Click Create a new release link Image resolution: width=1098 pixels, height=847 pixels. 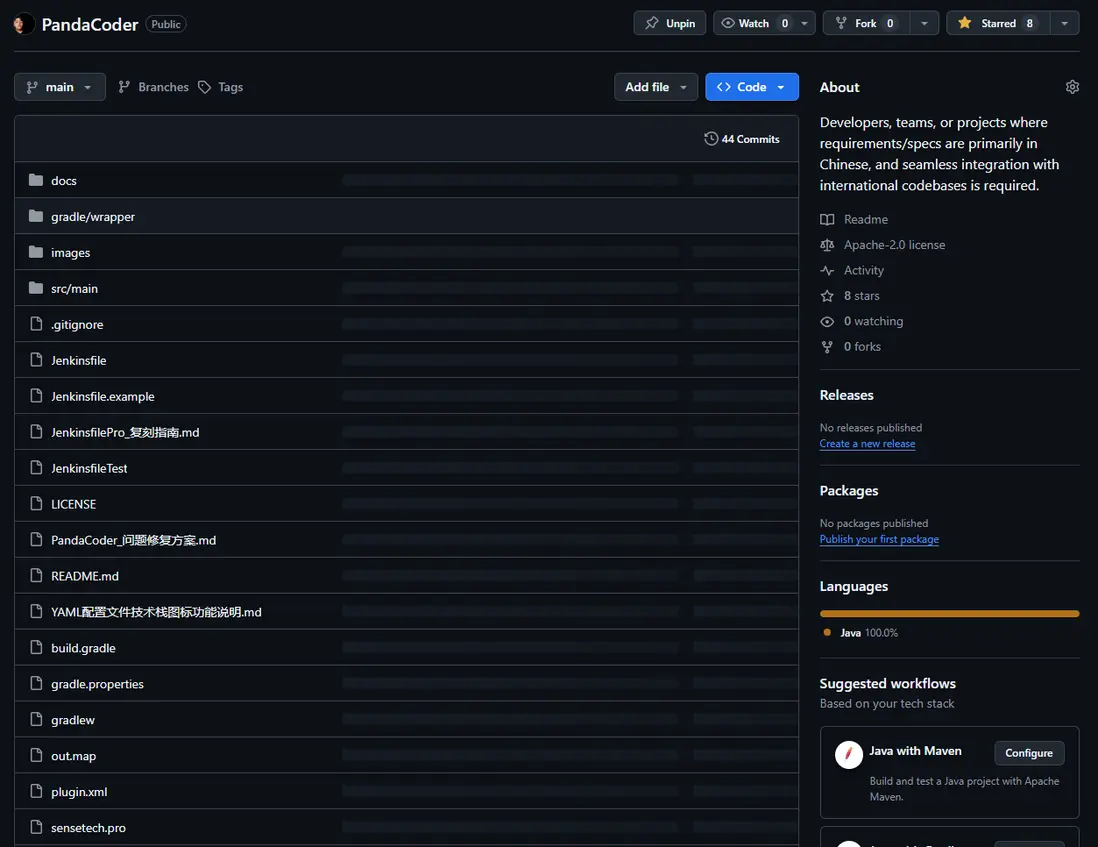[x=867, y=443]
